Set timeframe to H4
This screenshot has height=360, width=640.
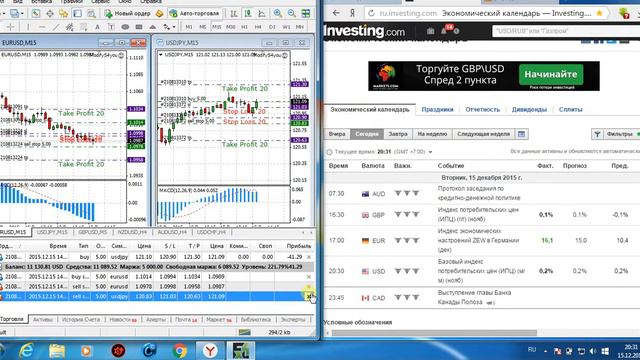point(258,27)
